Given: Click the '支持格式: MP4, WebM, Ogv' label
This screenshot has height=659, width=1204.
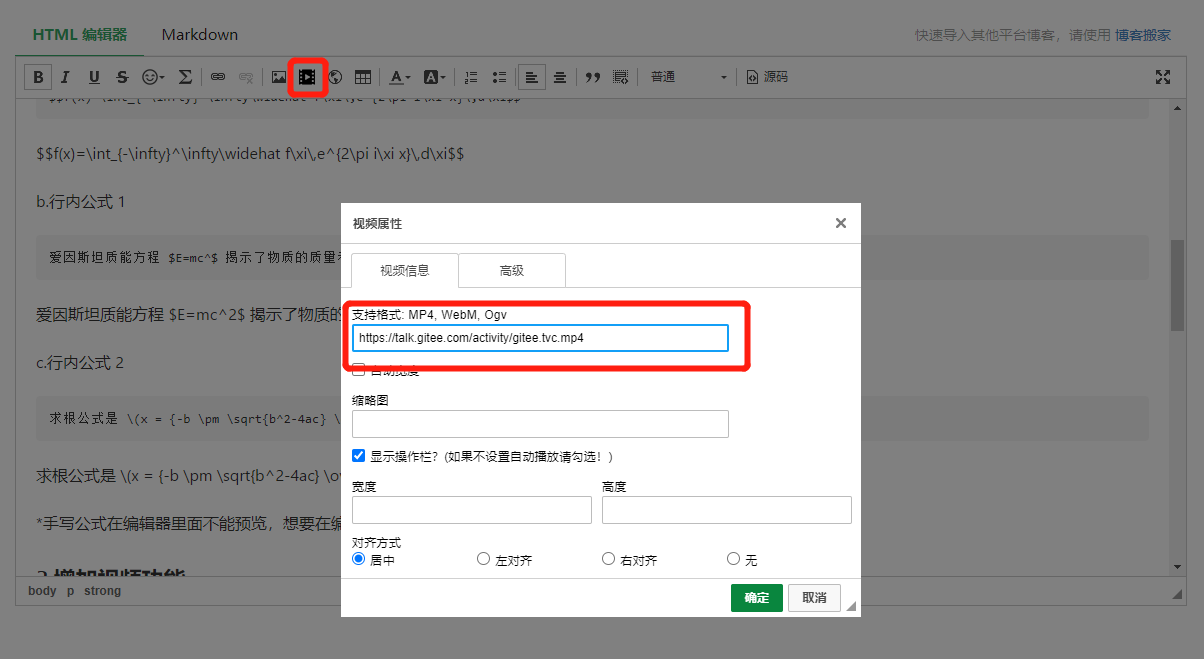Looking at the screenshot, I should click(x=429, y=314).
